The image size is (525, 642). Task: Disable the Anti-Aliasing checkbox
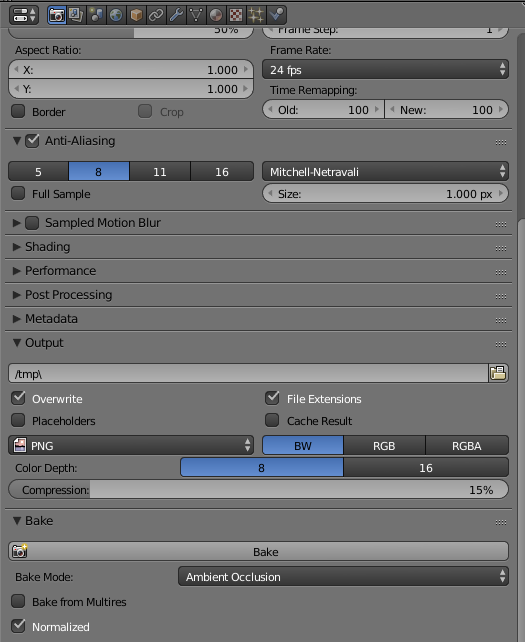32,141
